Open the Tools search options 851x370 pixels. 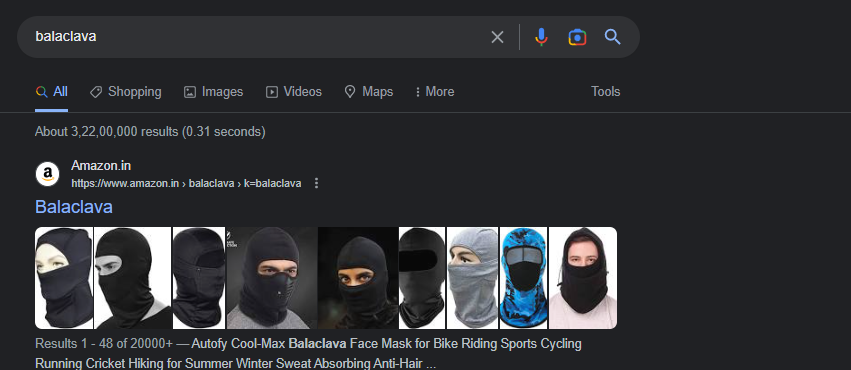(606, 92)
